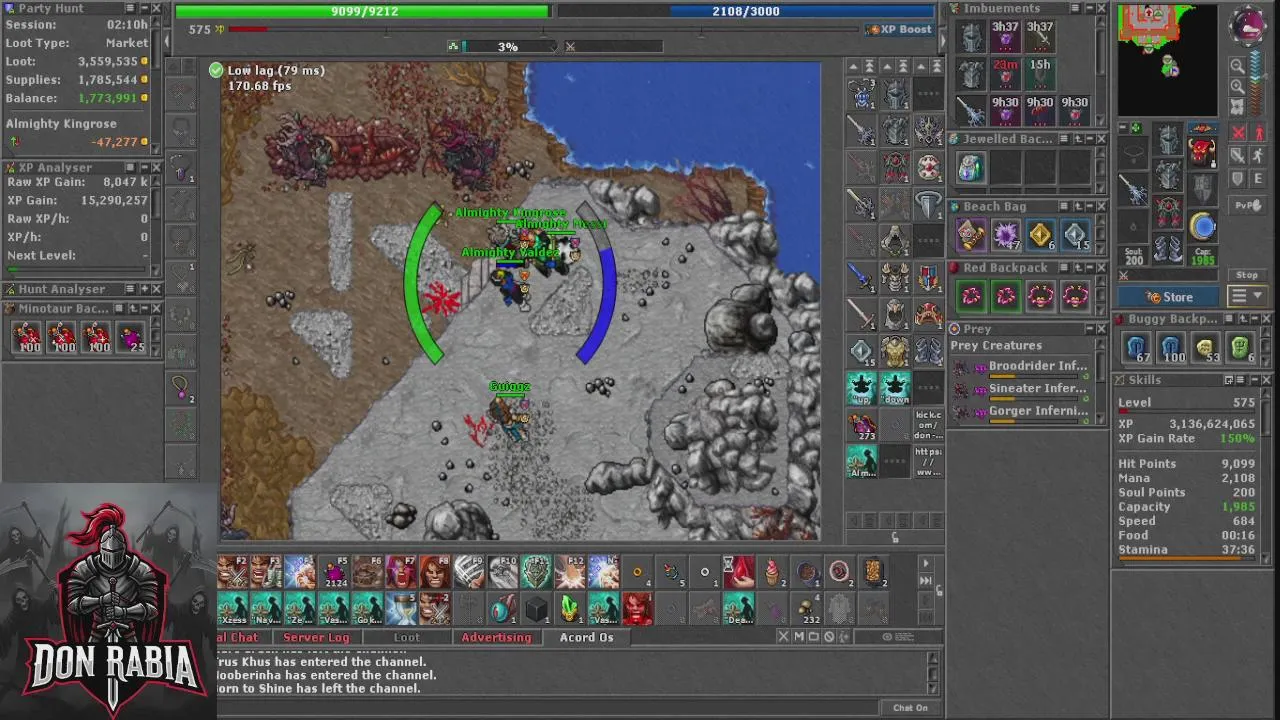
Task: Click the green crystal hotkey item
Action: (570, 607)
